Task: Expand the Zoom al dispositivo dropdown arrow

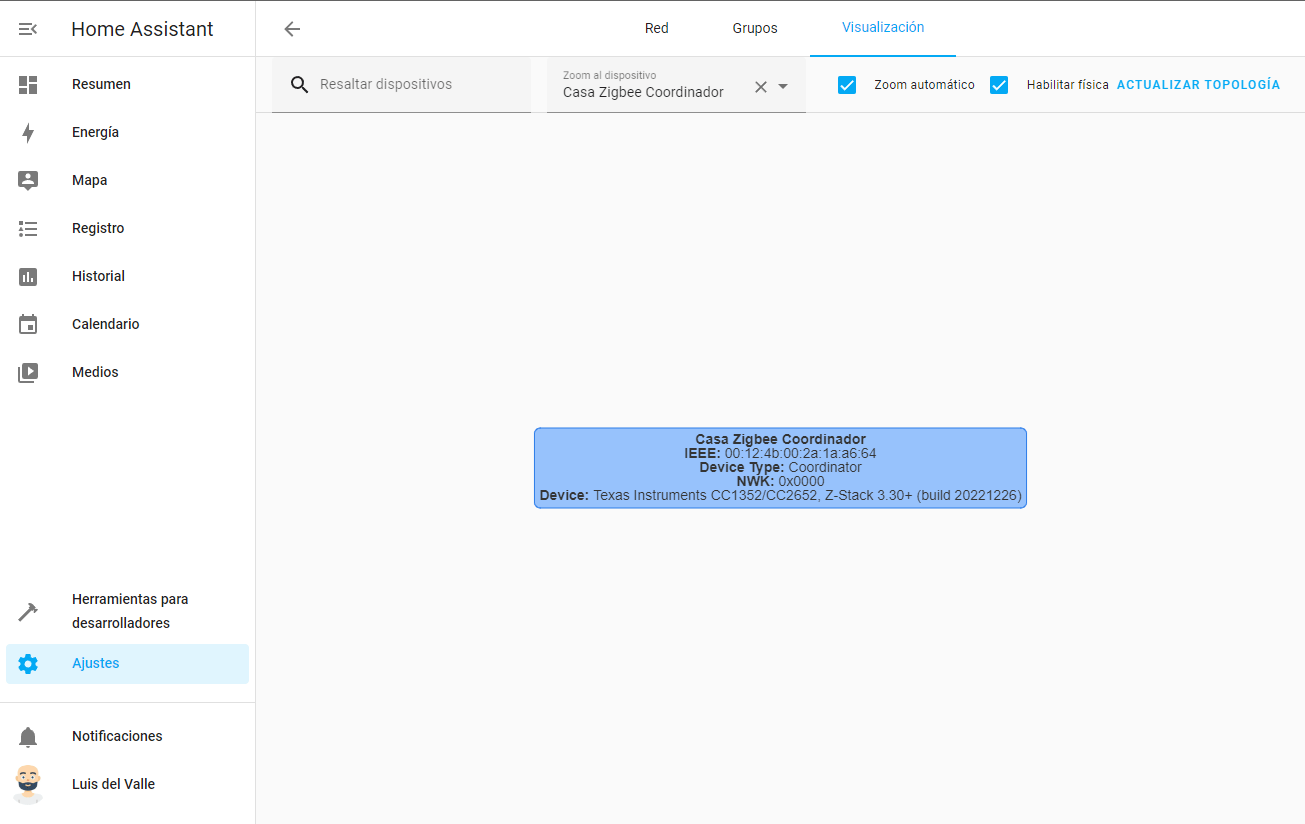Action: tap(783, 87)
